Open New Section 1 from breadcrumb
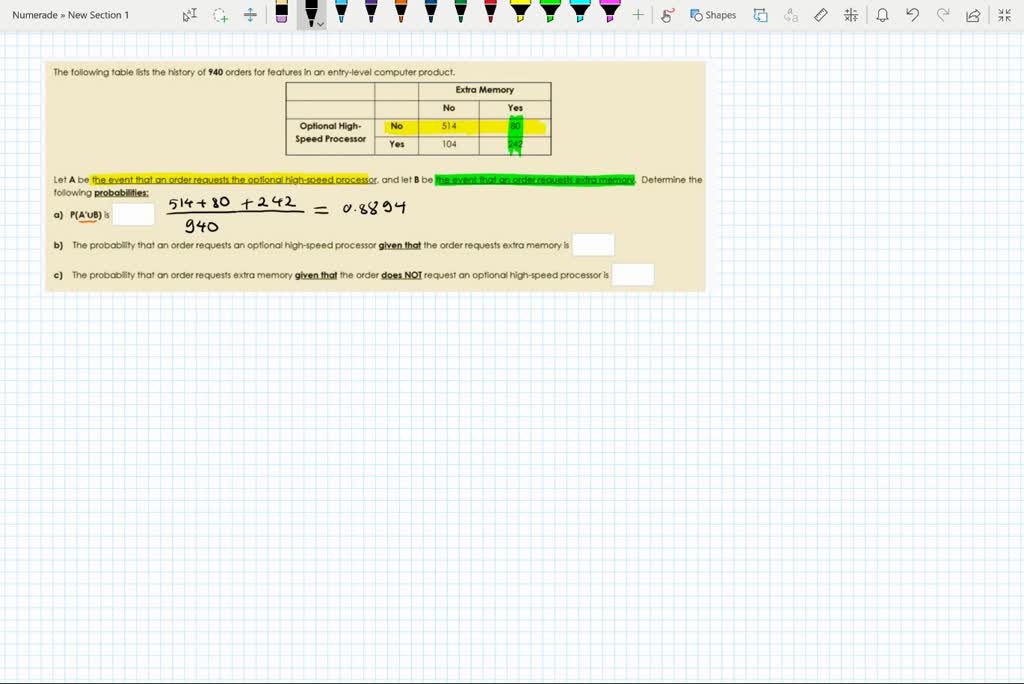1024x684 pixels. click(100, 15)
